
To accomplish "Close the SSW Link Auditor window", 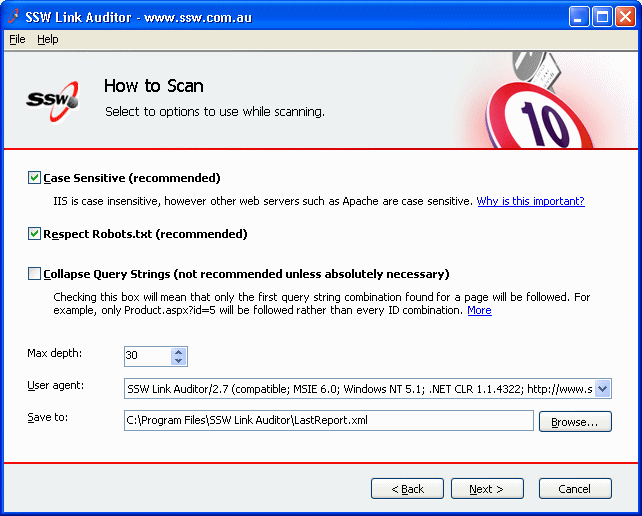I will tap(625, 17).
